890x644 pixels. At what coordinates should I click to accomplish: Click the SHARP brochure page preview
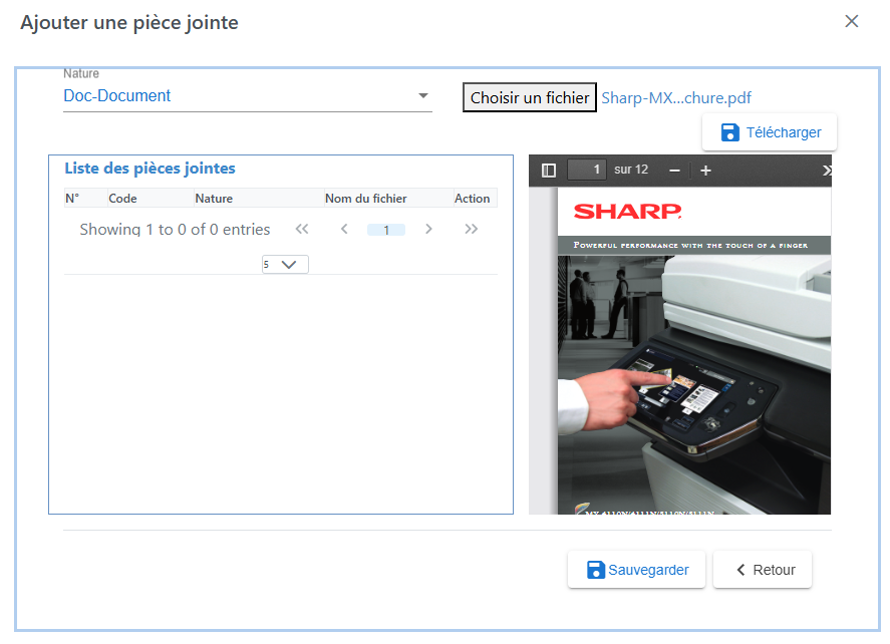(694, 351)
